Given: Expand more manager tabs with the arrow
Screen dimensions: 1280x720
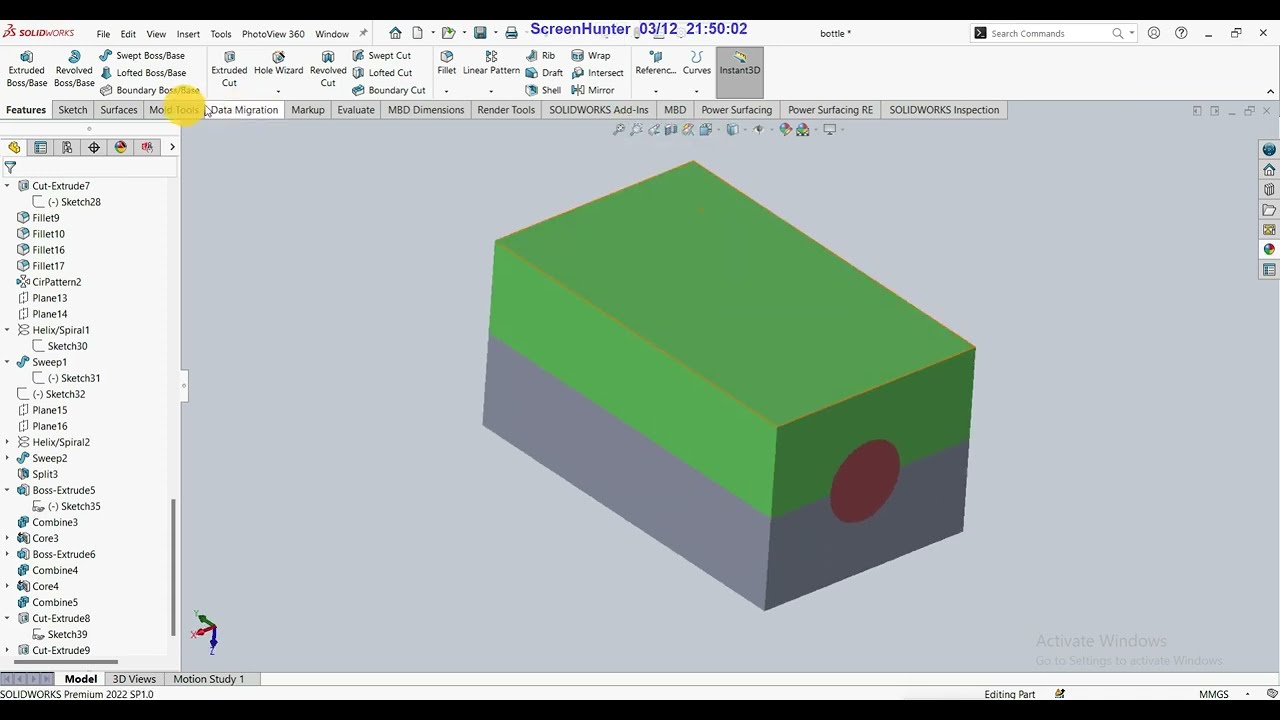Looking at the screenshot, I should tap(172, 147).
